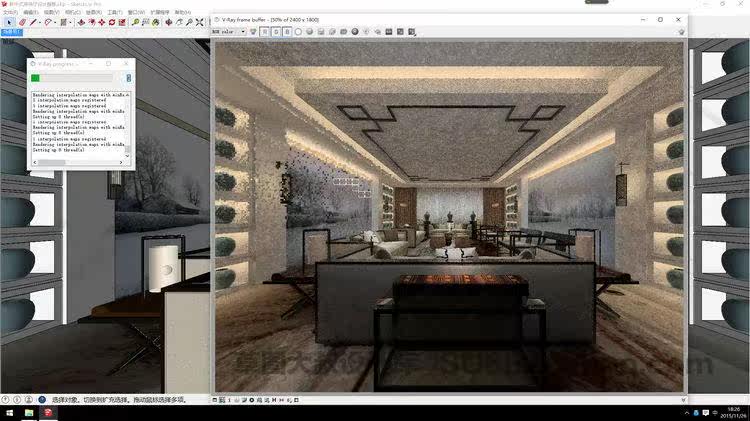Select the Move tool with red arrows

(x=102, y=22)
